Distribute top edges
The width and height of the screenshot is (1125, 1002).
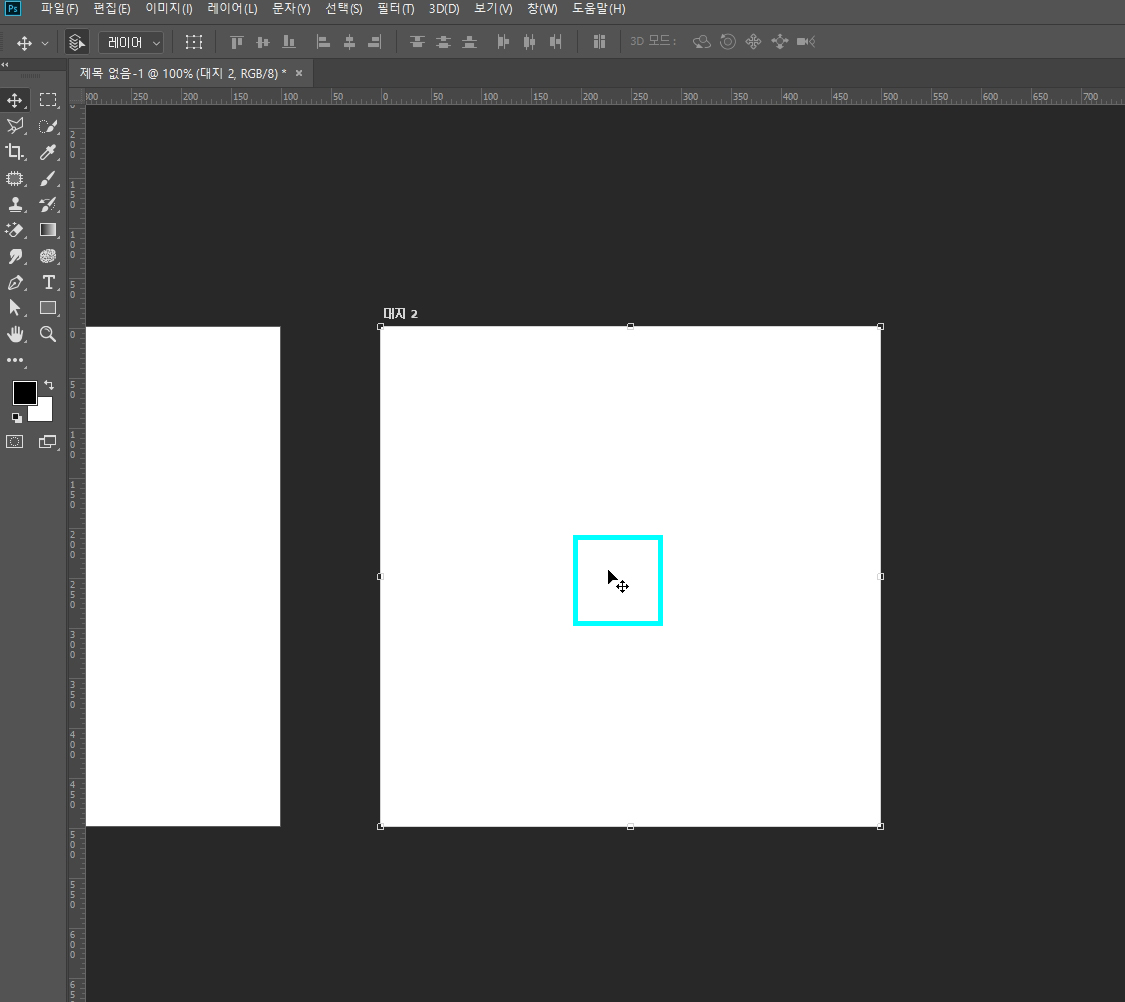(417, 42)
